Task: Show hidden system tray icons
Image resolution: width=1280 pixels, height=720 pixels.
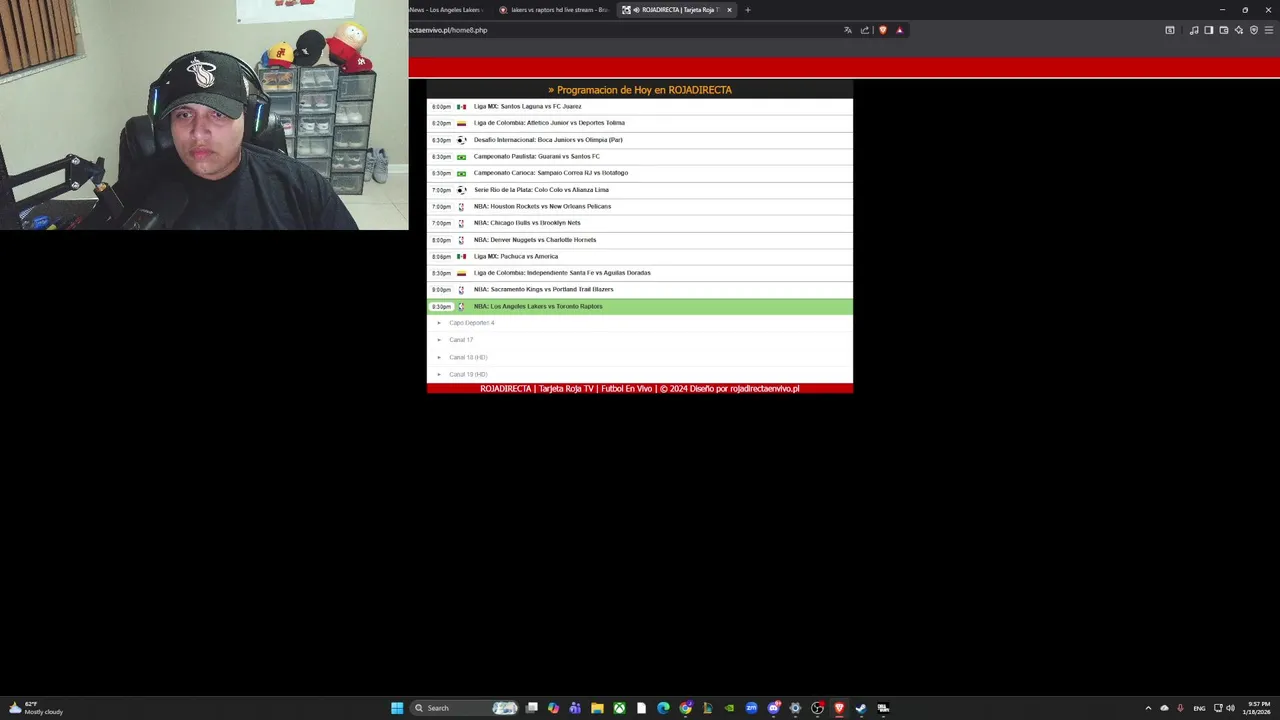Action: tap(1148, 708)
